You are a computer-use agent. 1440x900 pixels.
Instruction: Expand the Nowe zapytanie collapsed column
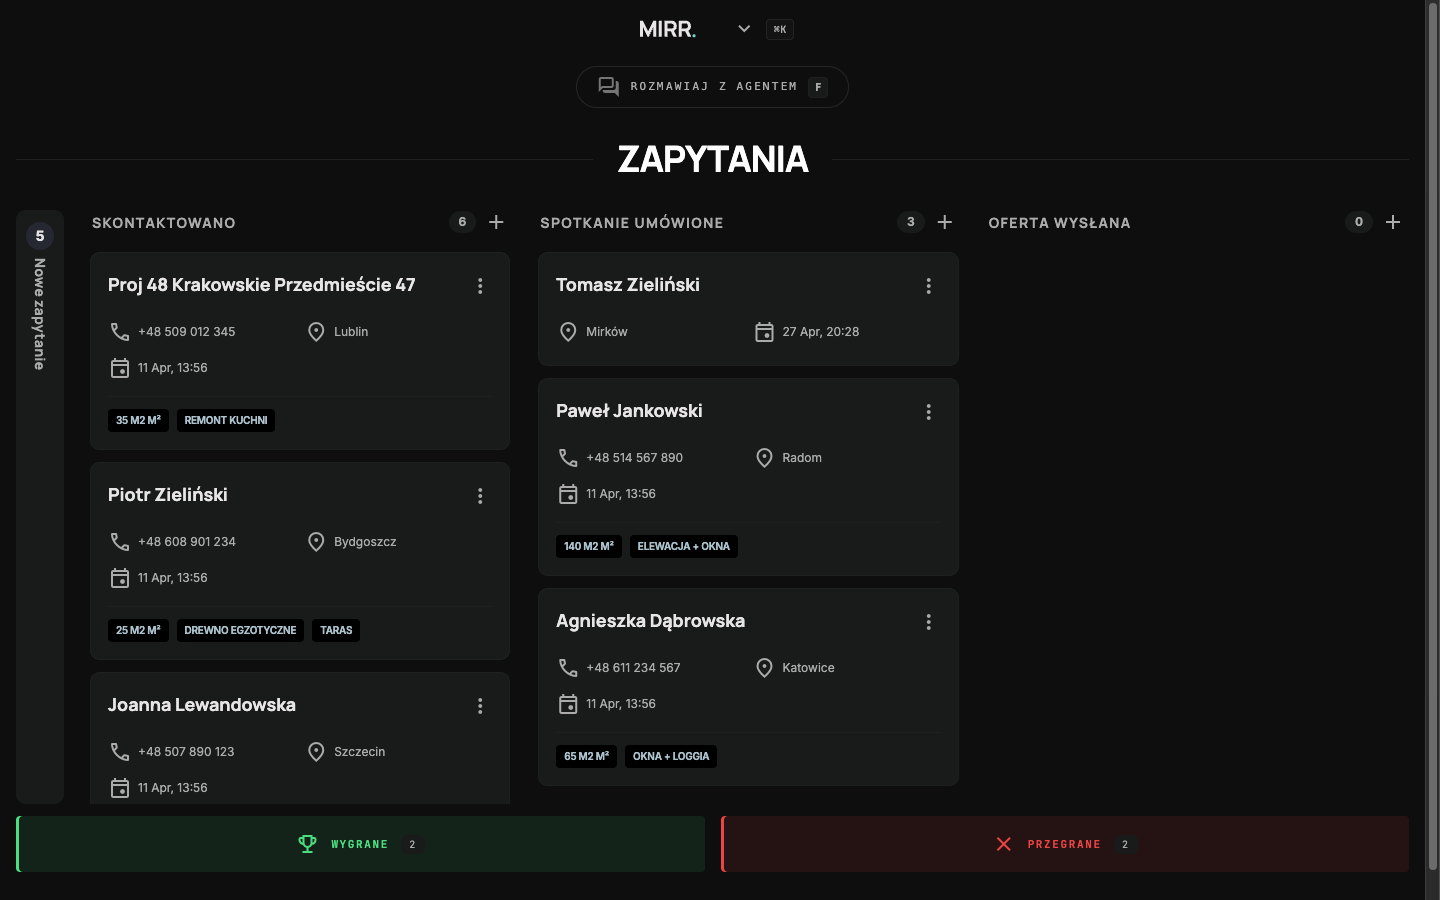pyautogui.click(x=40, y=507)
